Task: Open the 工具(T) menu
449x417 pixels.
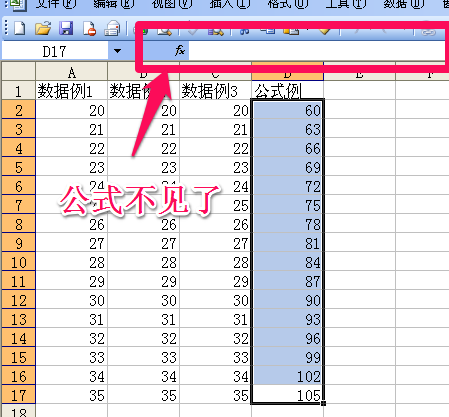Action: pyautogui.click(x=345, y=3)
